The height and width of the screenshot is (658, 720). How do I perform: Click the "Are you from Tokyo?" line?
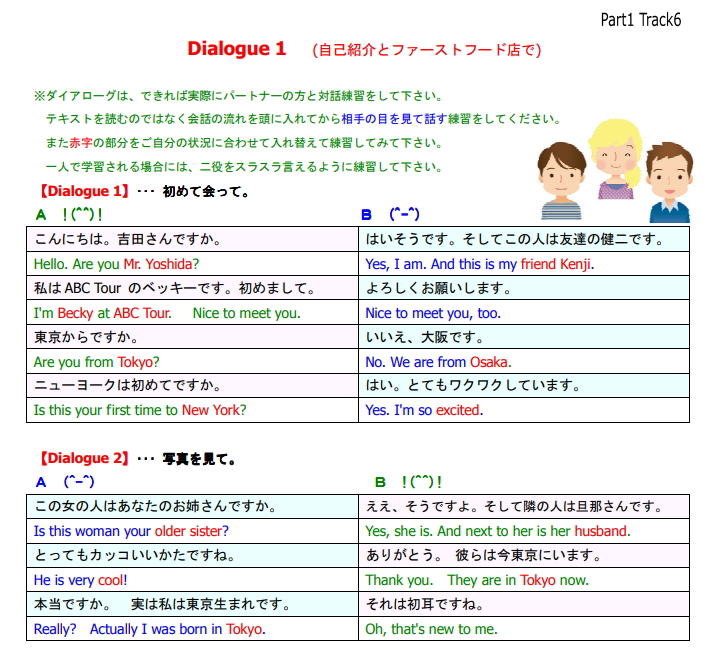[x=96, y=362]
